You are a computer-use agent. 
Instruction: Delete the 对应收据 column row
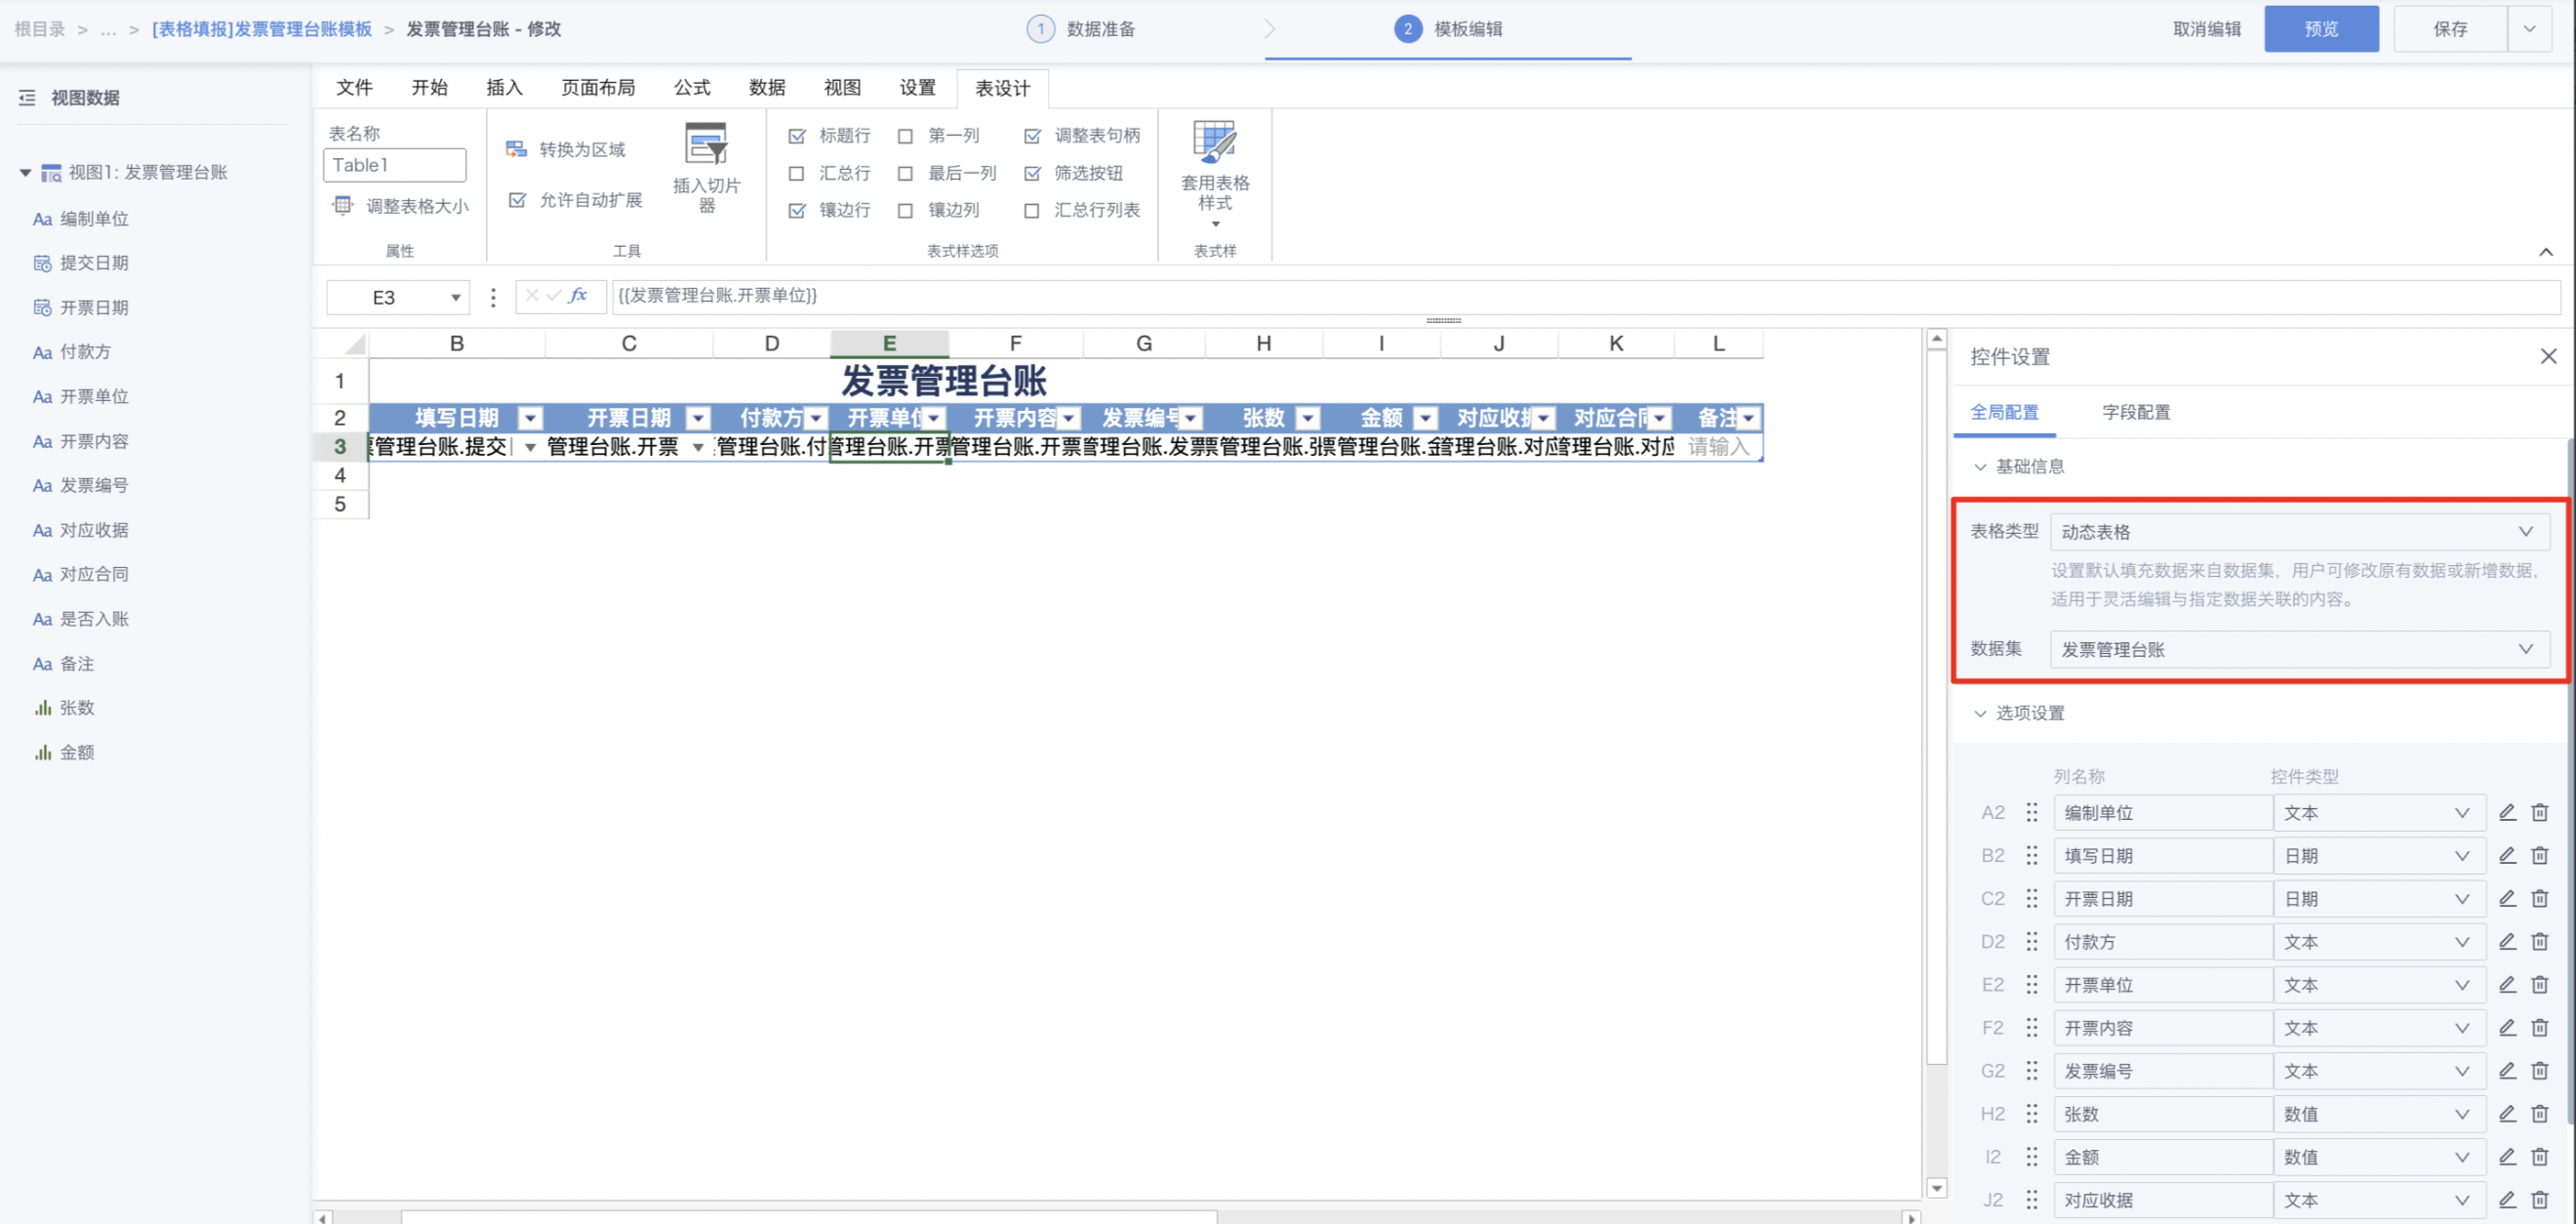click(2539, 1199)
